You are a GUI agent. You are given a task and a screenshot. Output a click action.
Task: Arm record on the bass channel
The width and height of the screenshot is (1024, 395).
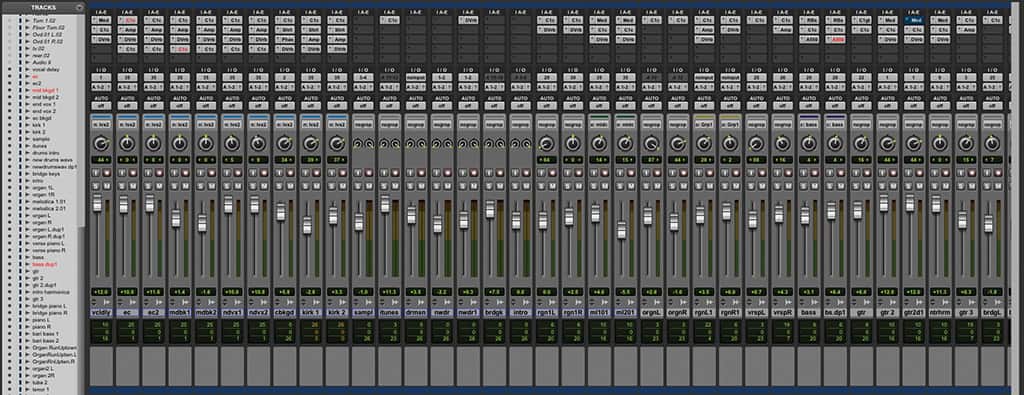814,173
